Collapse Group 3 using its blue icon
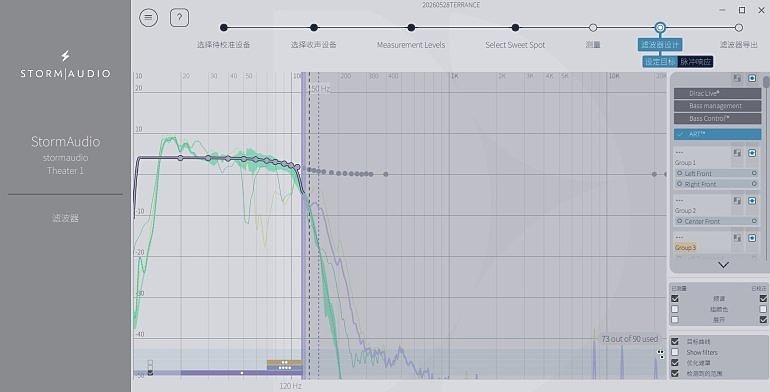This screenshot has height=392, width=770. [752, 238]
